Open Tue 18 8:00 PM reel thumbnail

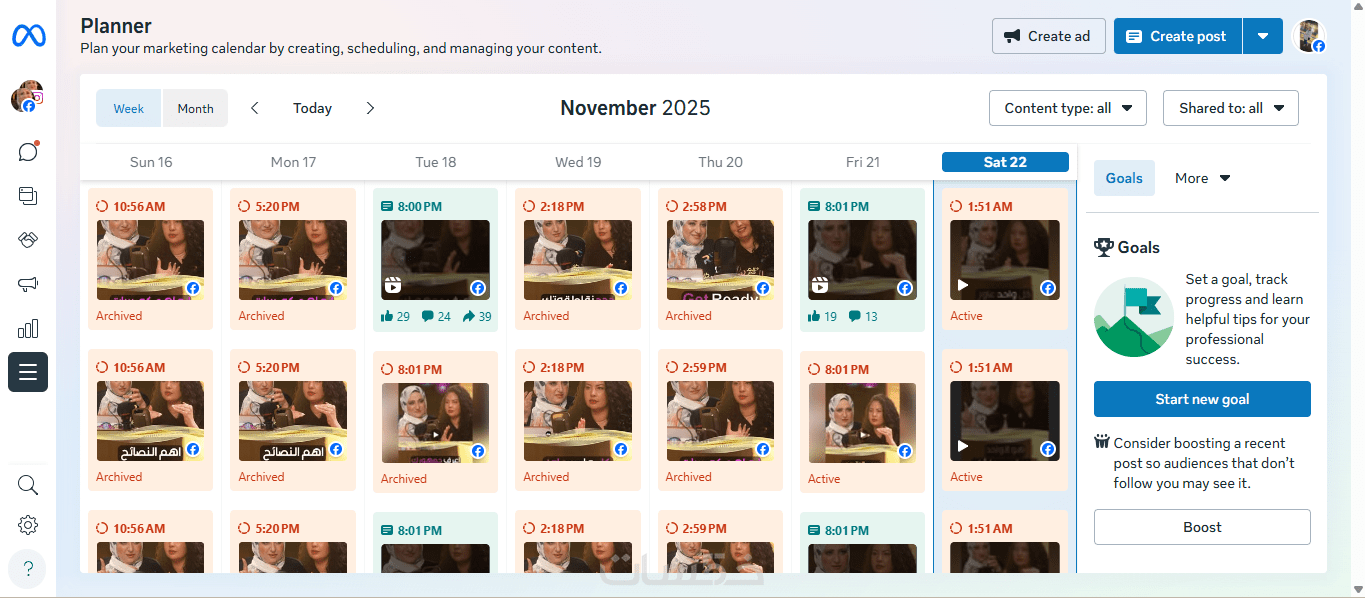pyautogui.click(x=435, y=260)
